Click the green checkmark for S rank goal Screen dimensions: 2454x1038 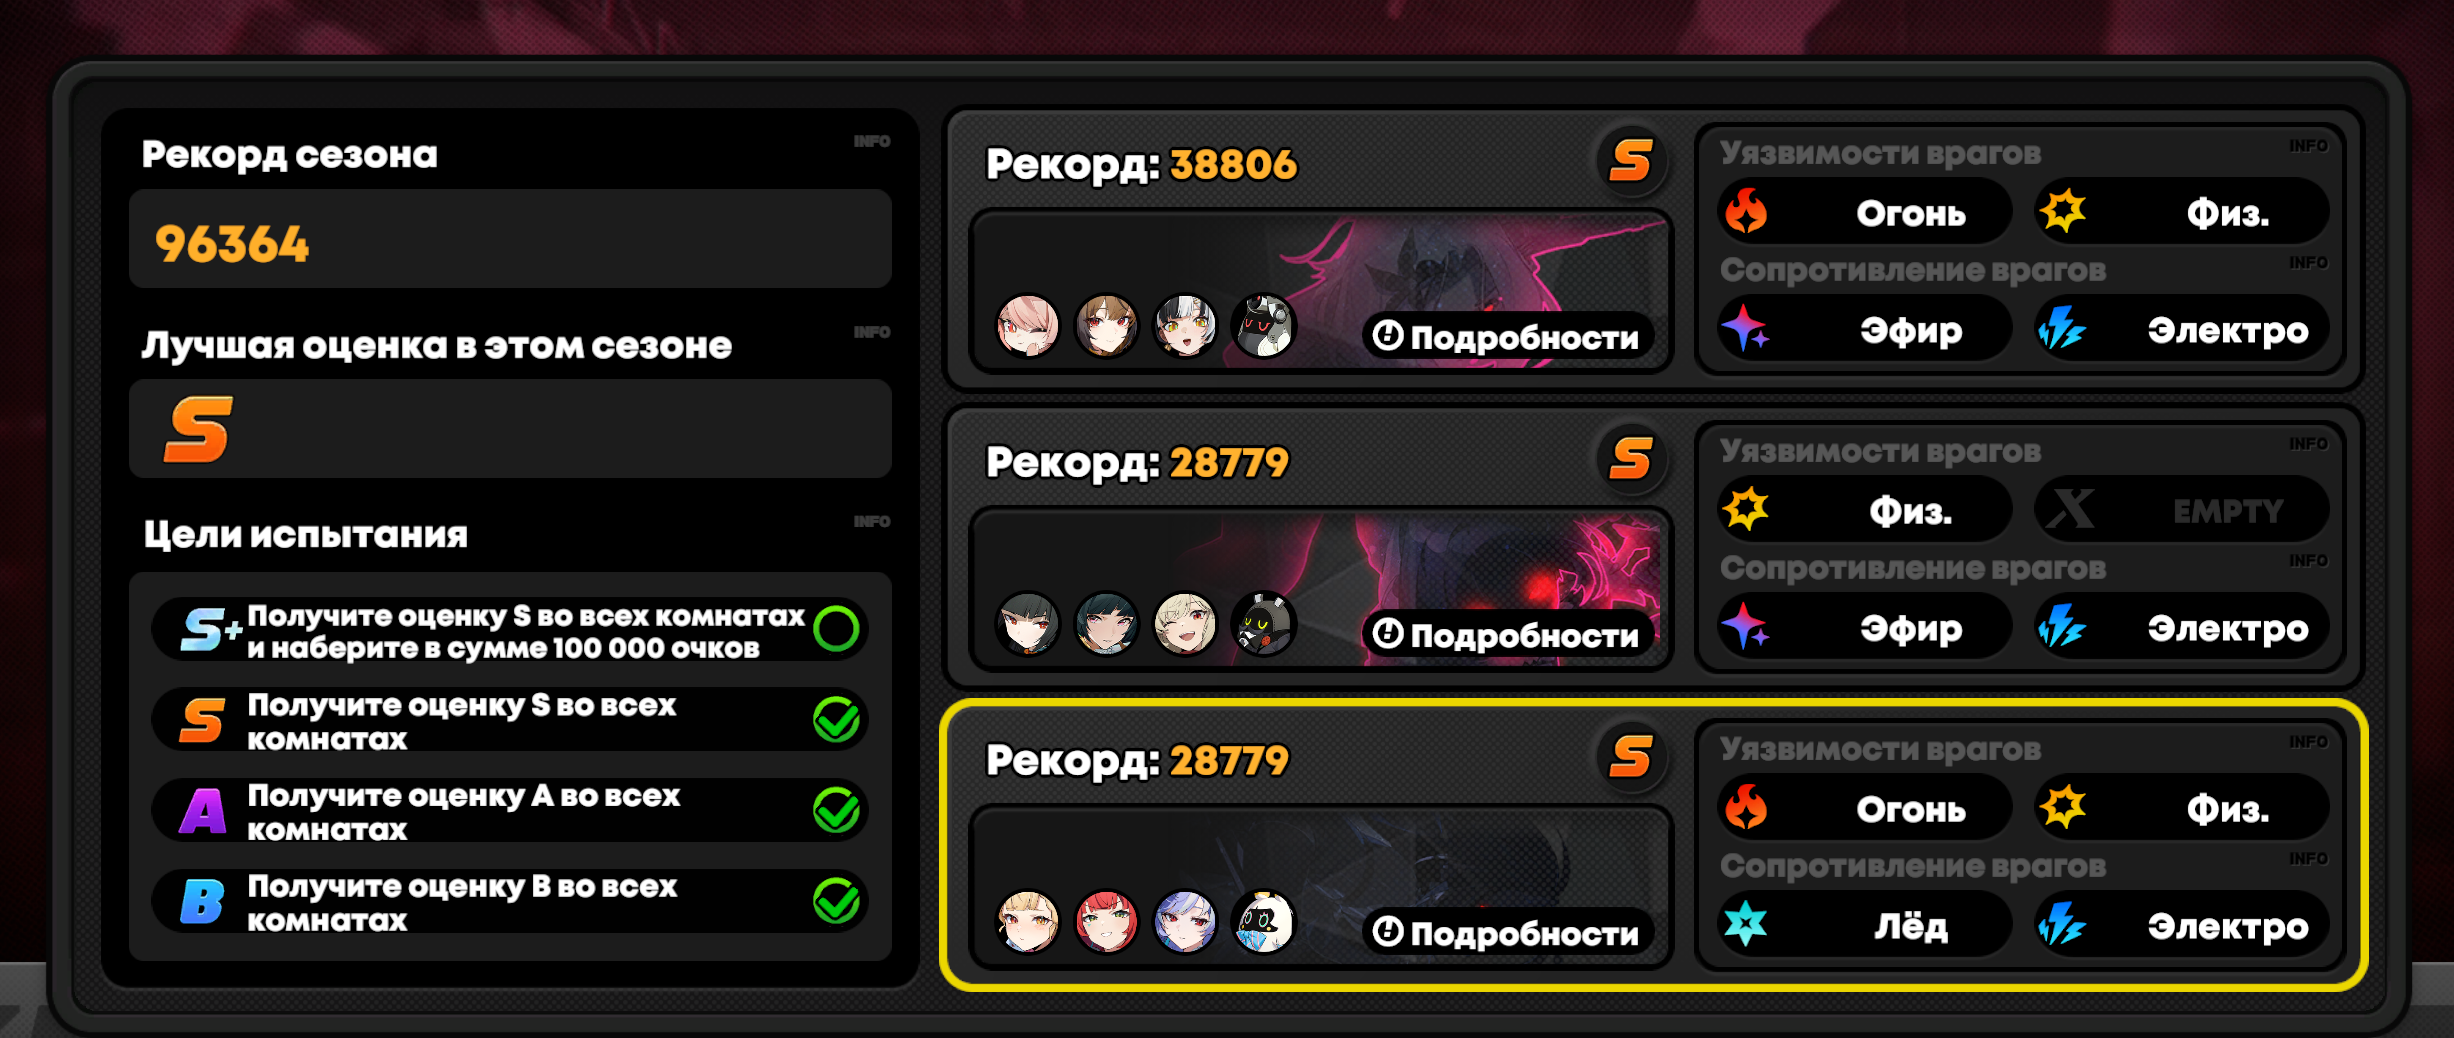point(836,719)
